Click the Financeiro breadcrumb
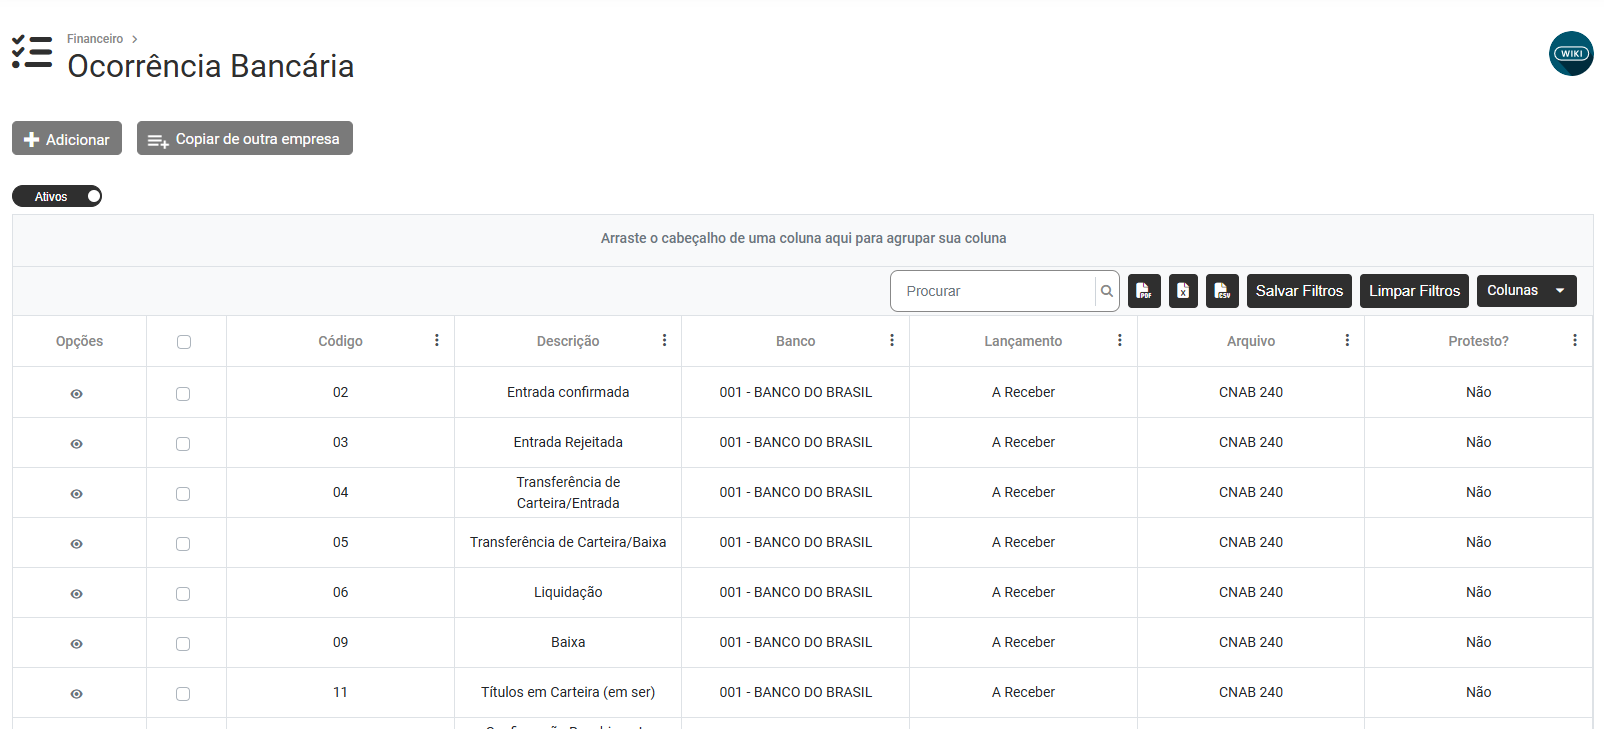The width and height of the screenshot is (1604, 729). tap(95, 39)
